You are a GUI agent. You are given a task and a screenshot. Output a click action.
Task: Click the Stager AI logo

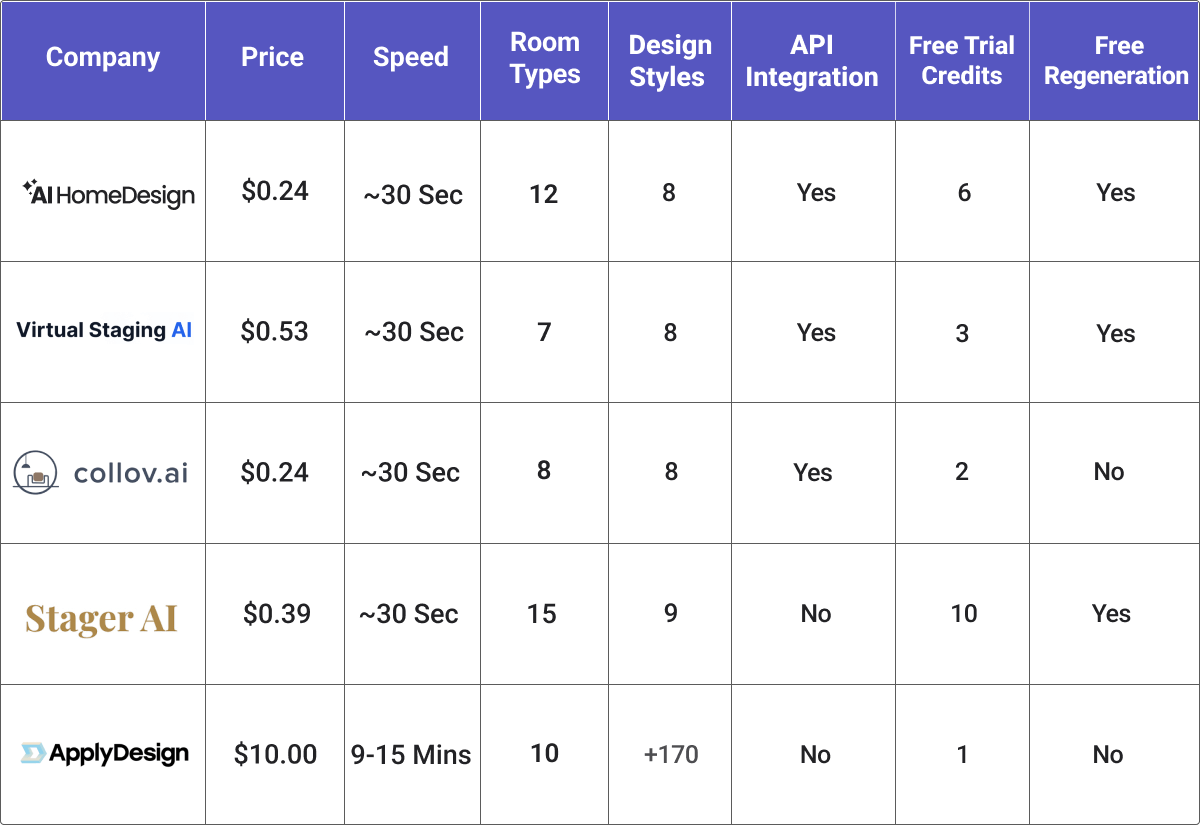tap(101, 618)
